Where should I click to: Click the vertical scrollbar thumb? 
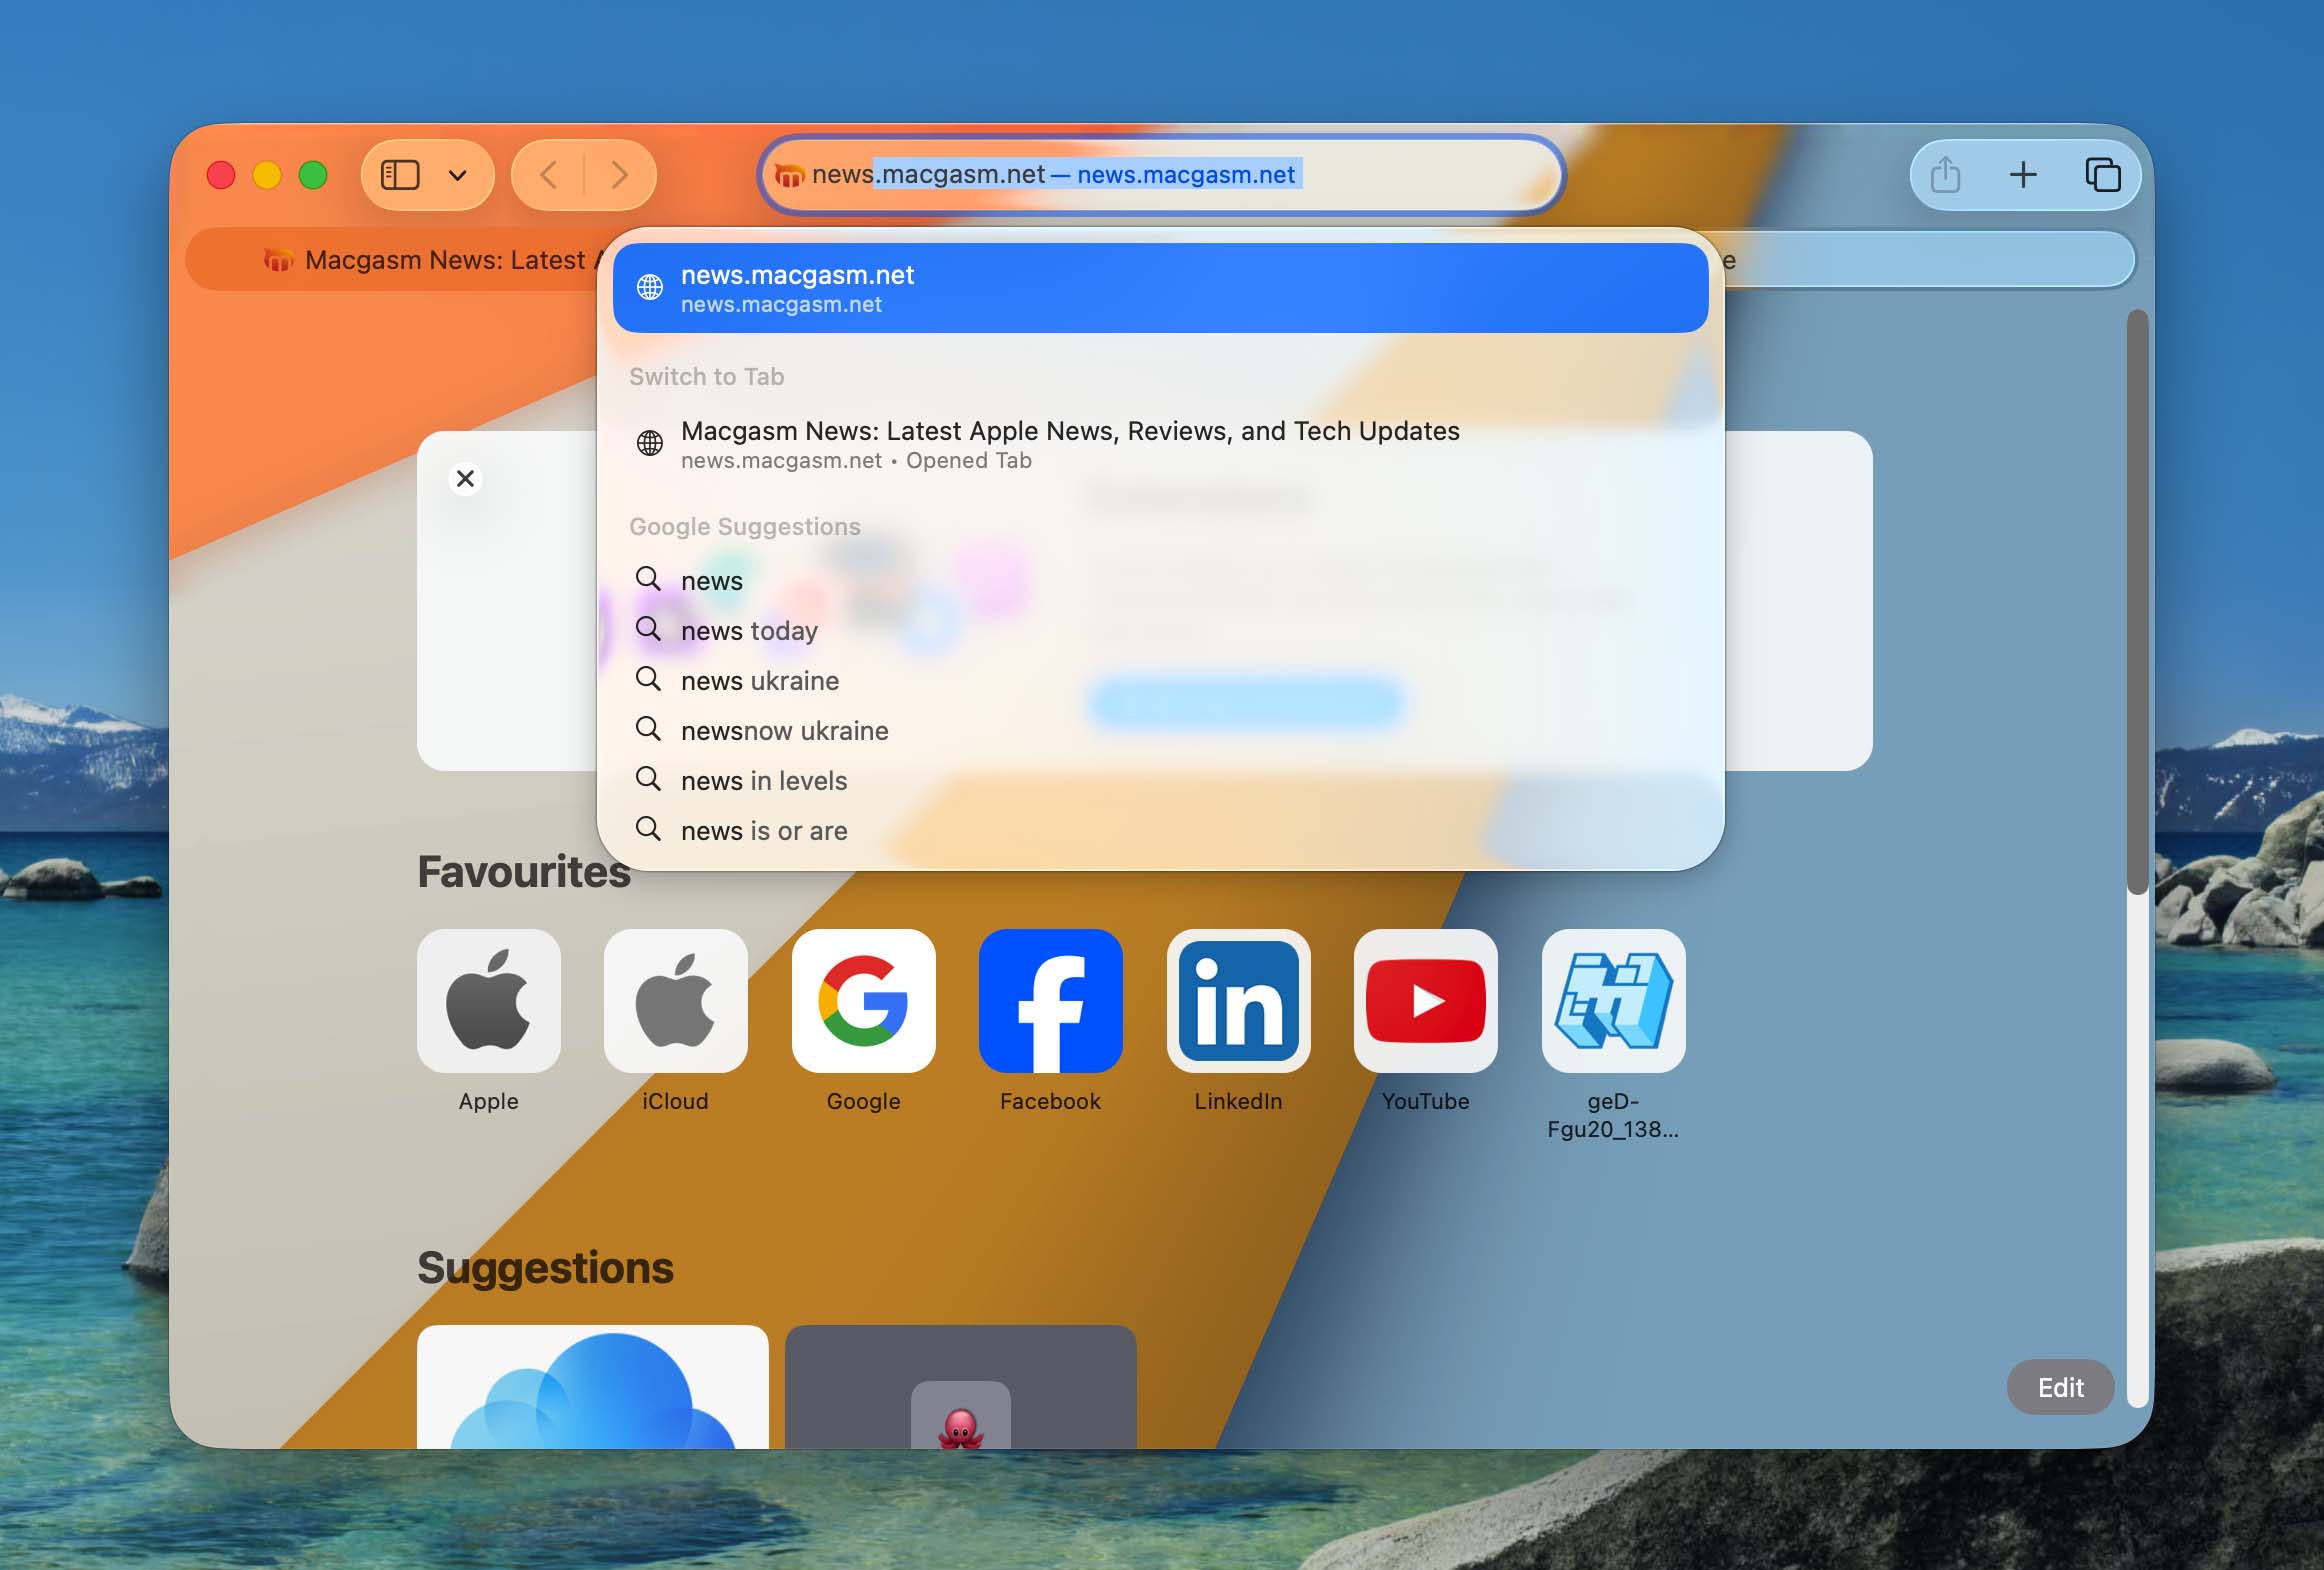[x=2137, y=602]
